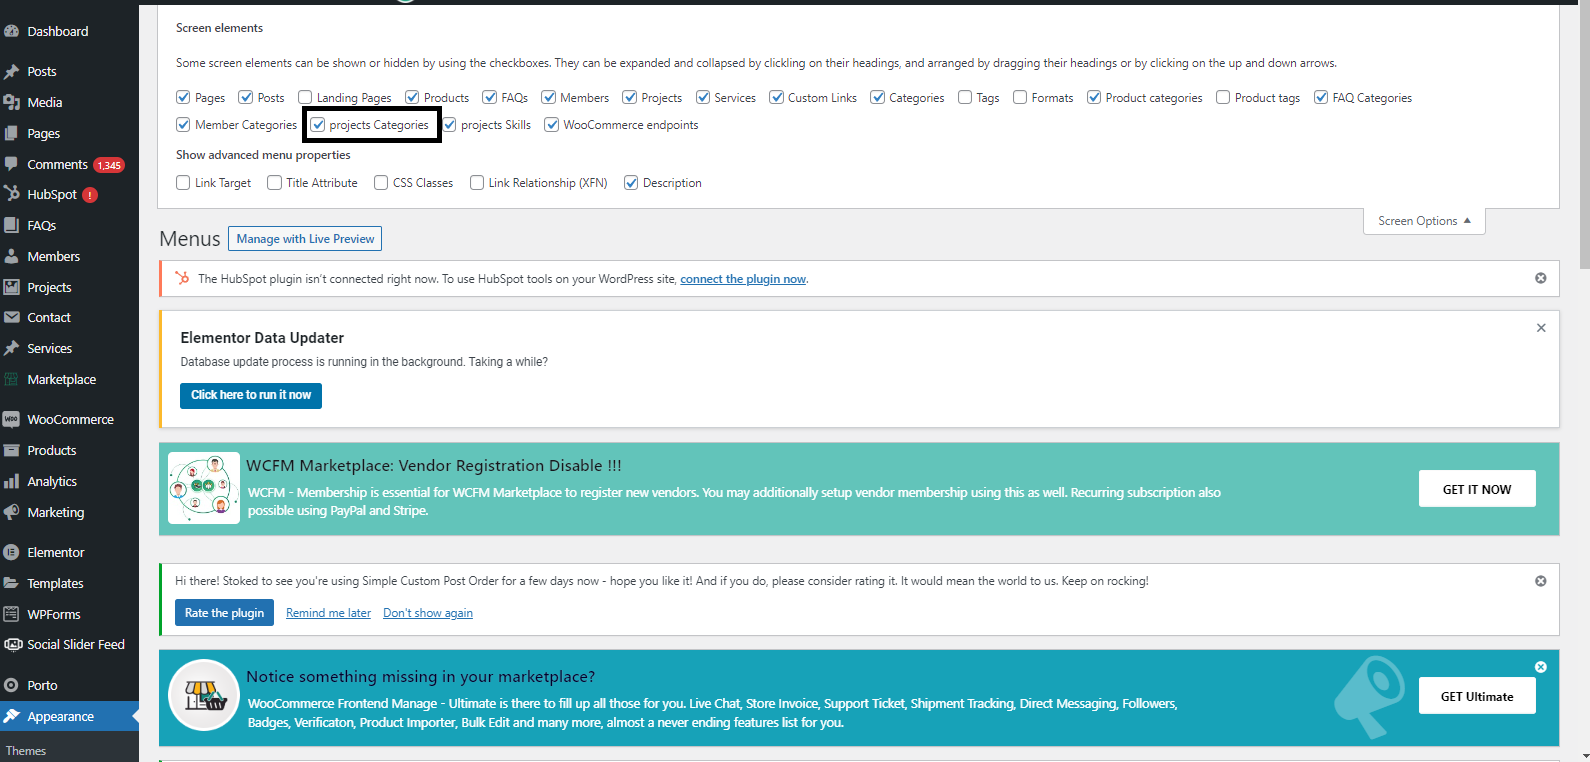Viewport: 1590px width, 762px height.
Task: Click the Comments bubble icon in sidebar
Action: 12,164
